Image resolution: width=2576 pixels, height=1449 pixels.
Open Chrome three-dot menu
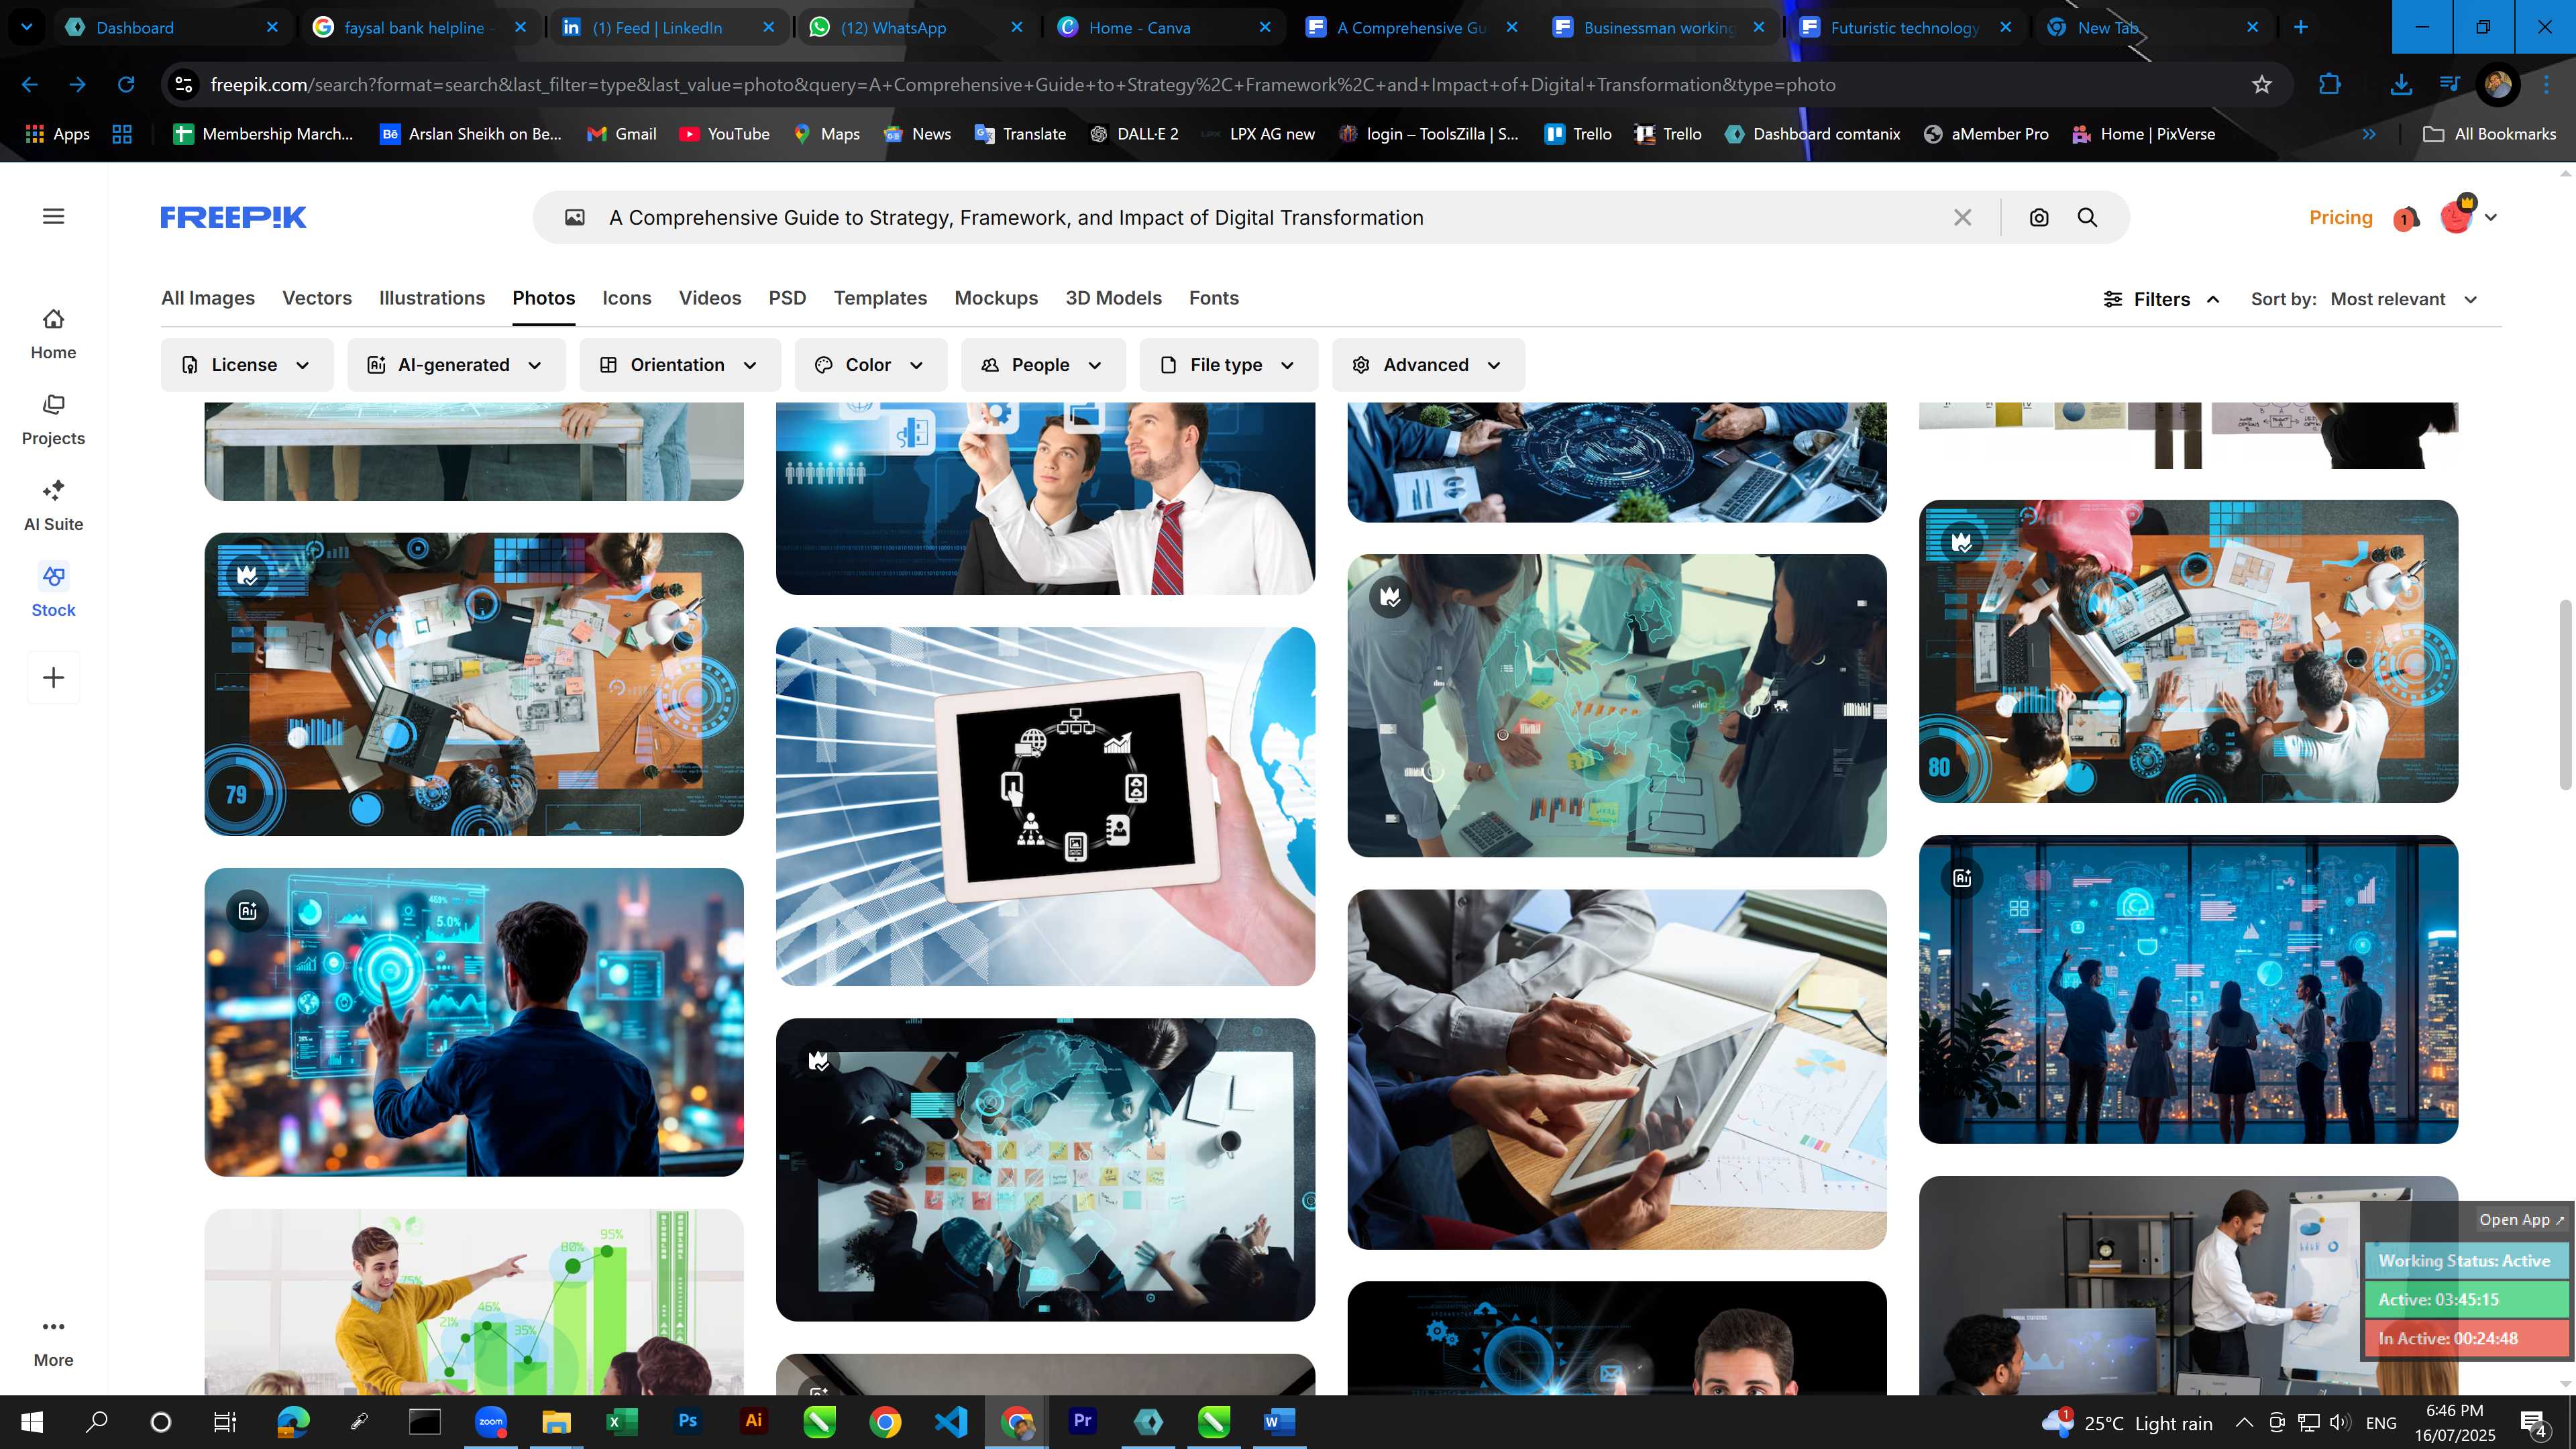pos(2546,85)
